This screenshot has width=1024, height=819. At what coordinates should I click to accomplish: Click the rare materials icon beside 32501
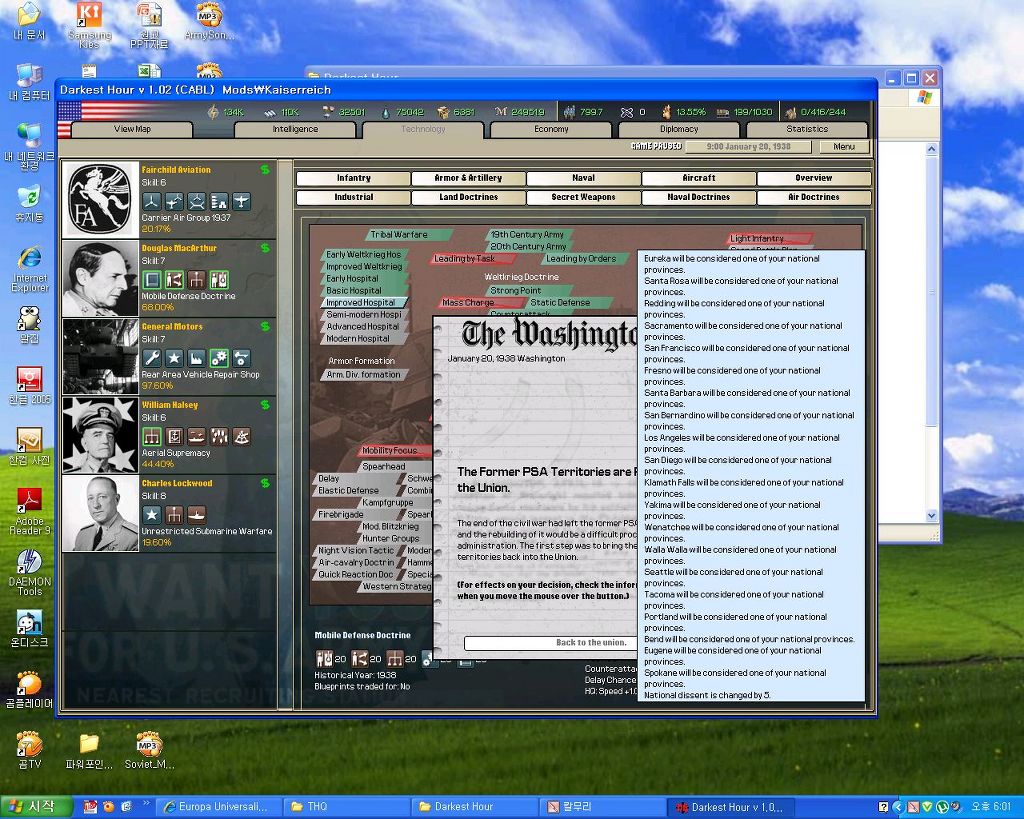[x=328, y=112]
